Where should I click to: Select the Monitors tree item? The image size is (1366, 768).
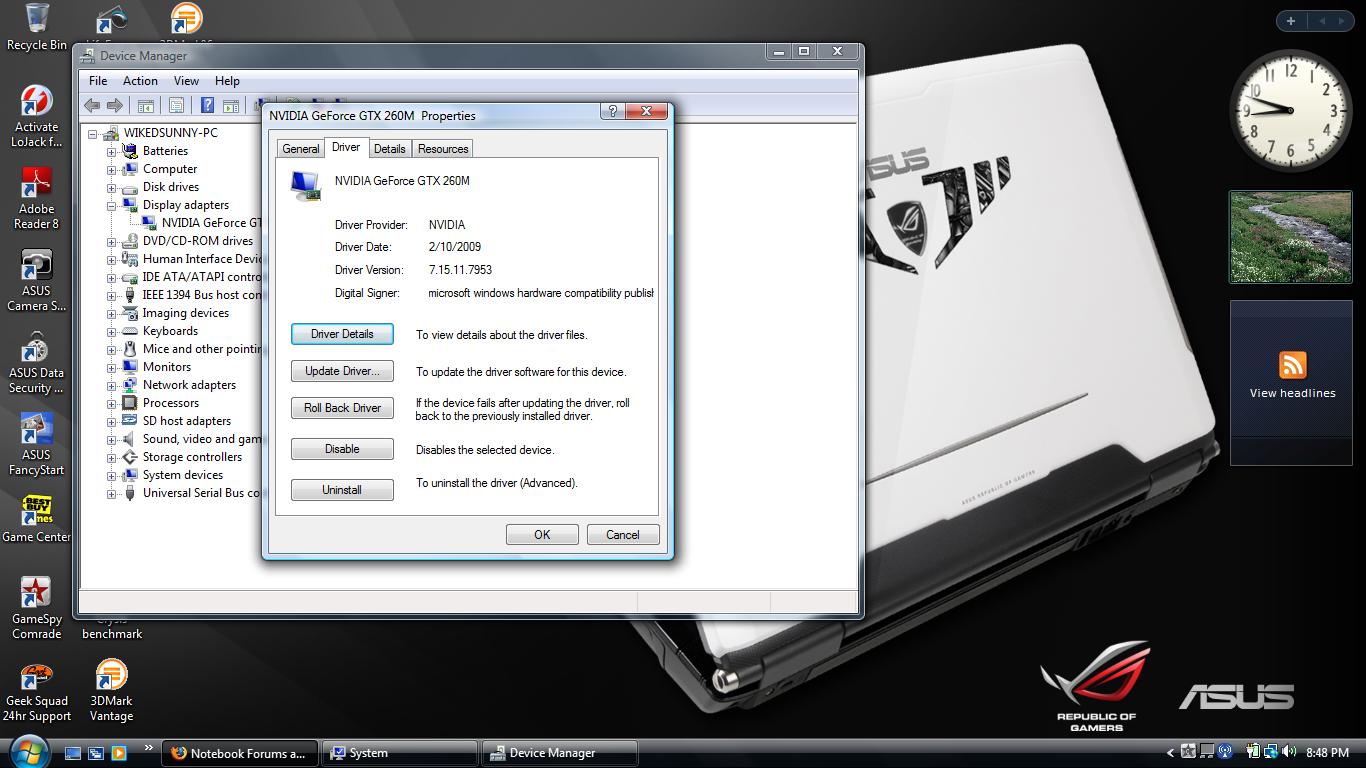pos(167,367)
